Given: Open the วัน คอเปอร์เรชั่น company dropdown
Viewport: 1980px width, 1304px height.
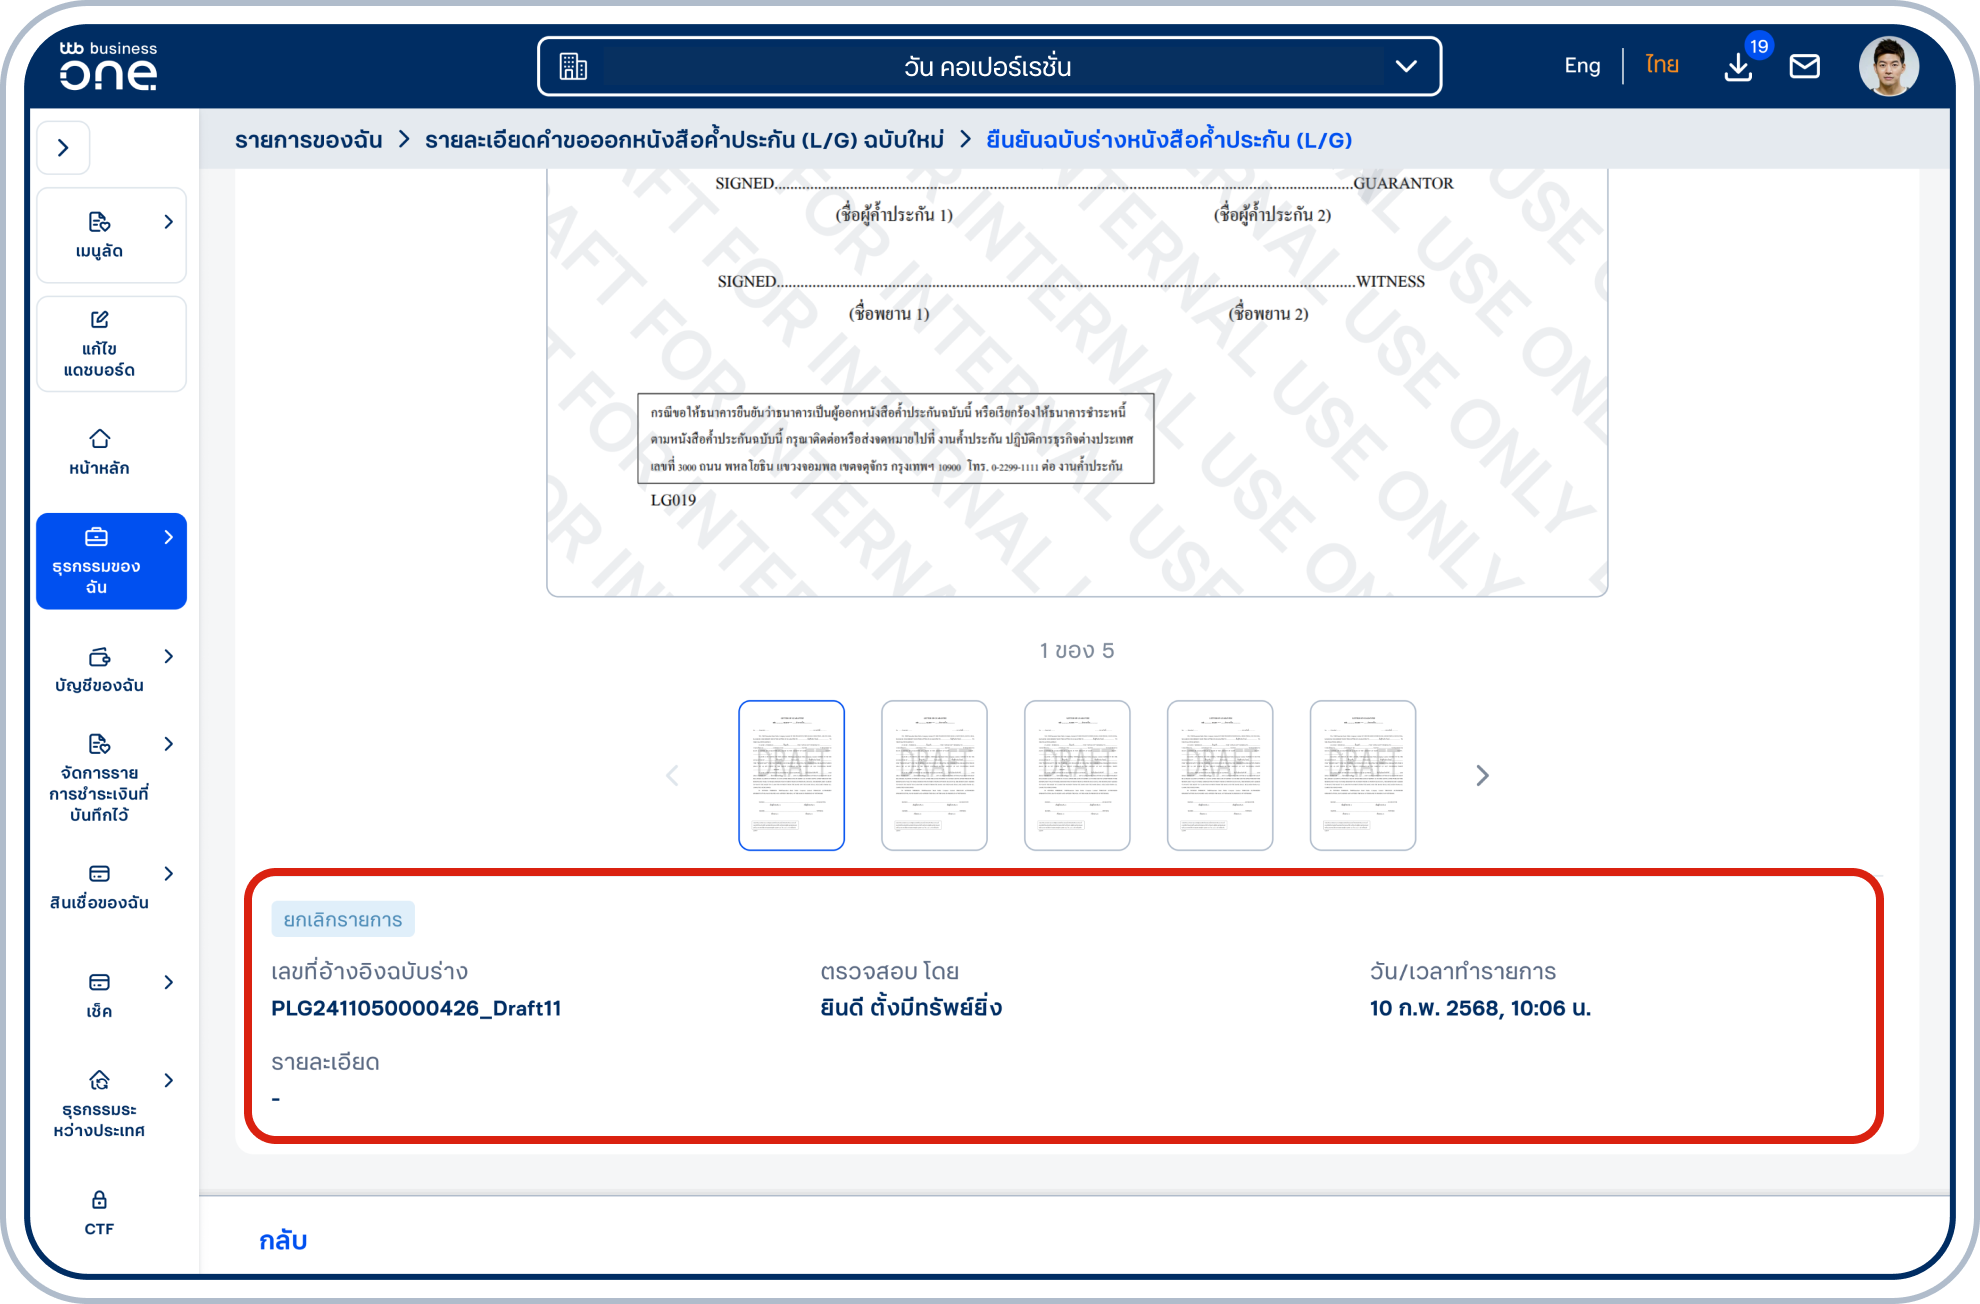Looking at the screenshot, I should click(x=988, y=67).
